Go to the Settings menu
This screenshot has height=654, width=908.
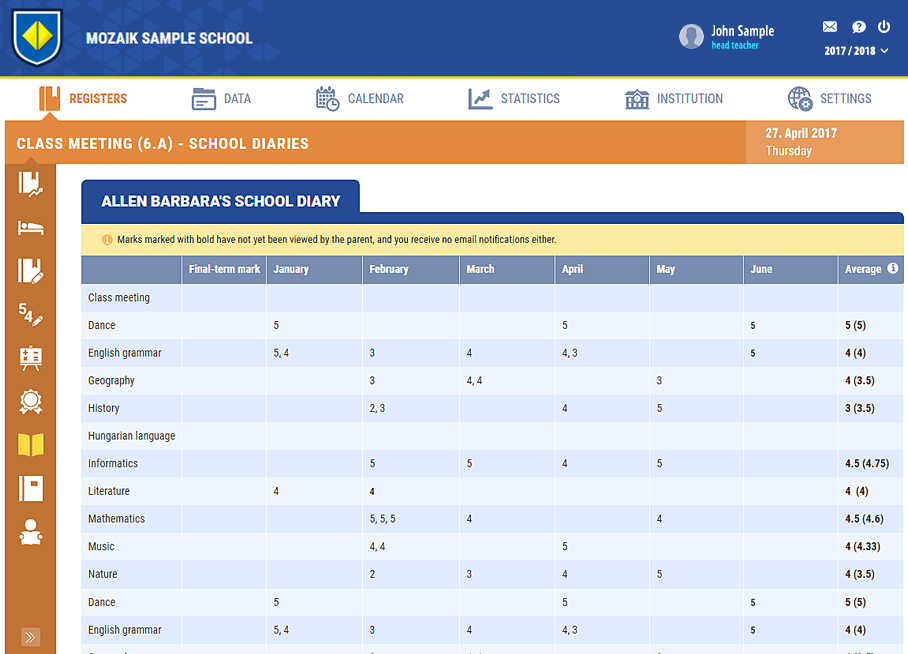[x=829, y=99]
